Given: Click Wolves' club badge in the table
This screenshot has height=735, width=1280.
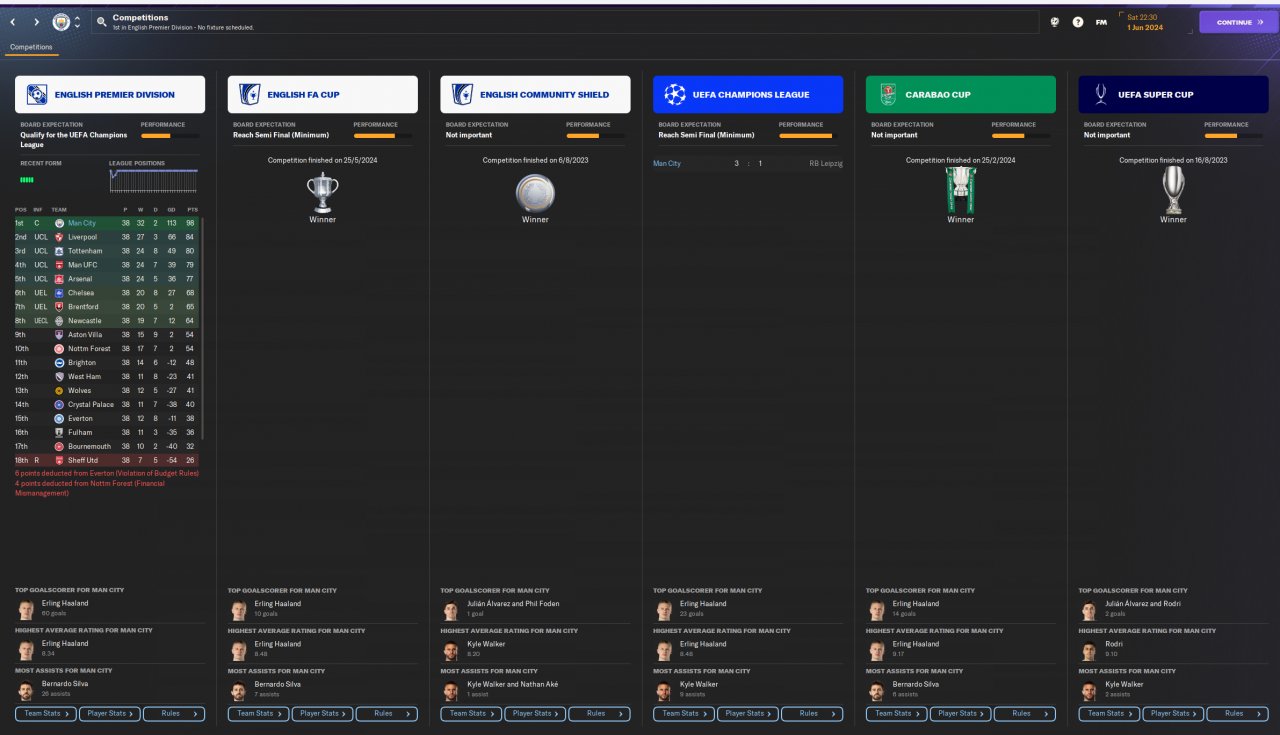Looking at the screenshot, I should point(59,391).
